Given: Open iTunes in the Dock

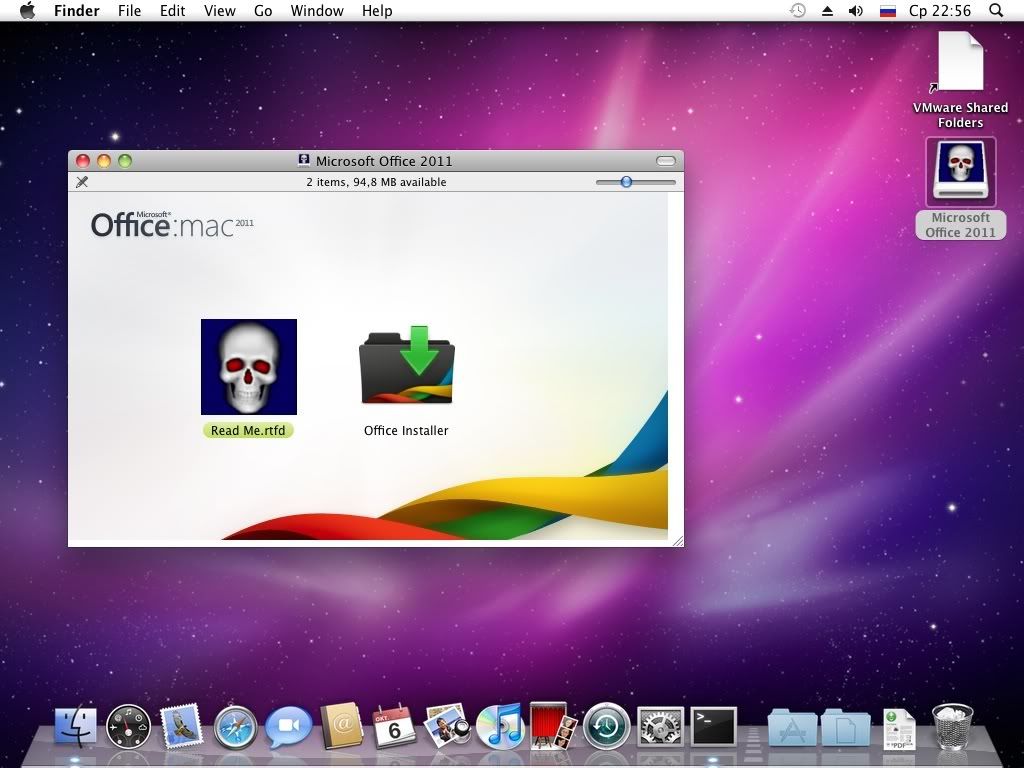Looking at the screenshot, I should point(500,726).
